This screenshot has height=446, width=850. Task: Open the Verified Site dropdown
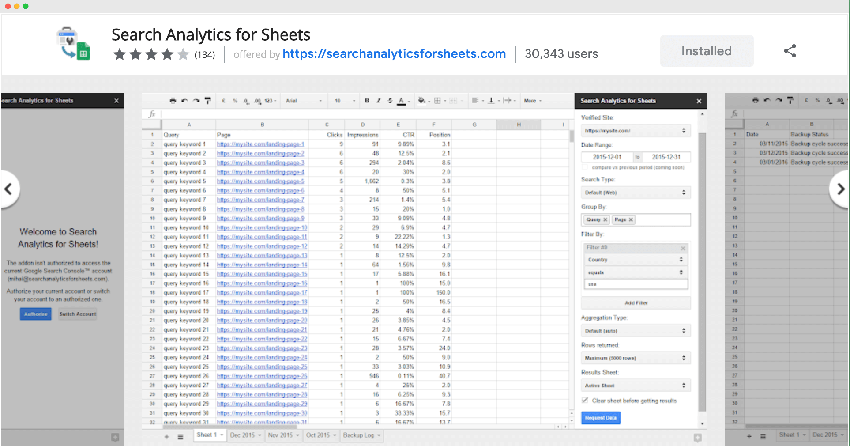pos(634,130)
